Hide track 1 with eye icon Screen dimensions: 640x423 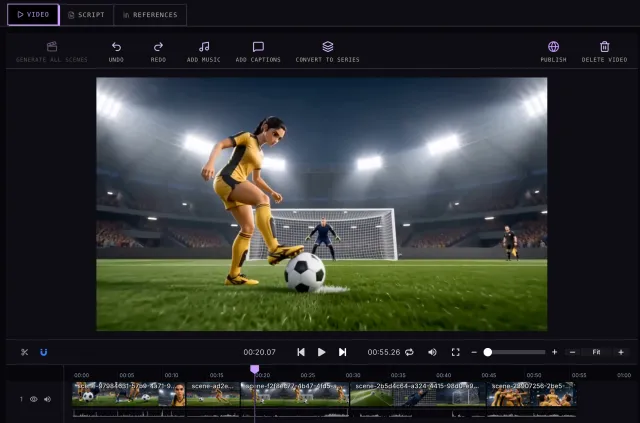point(34,399)
